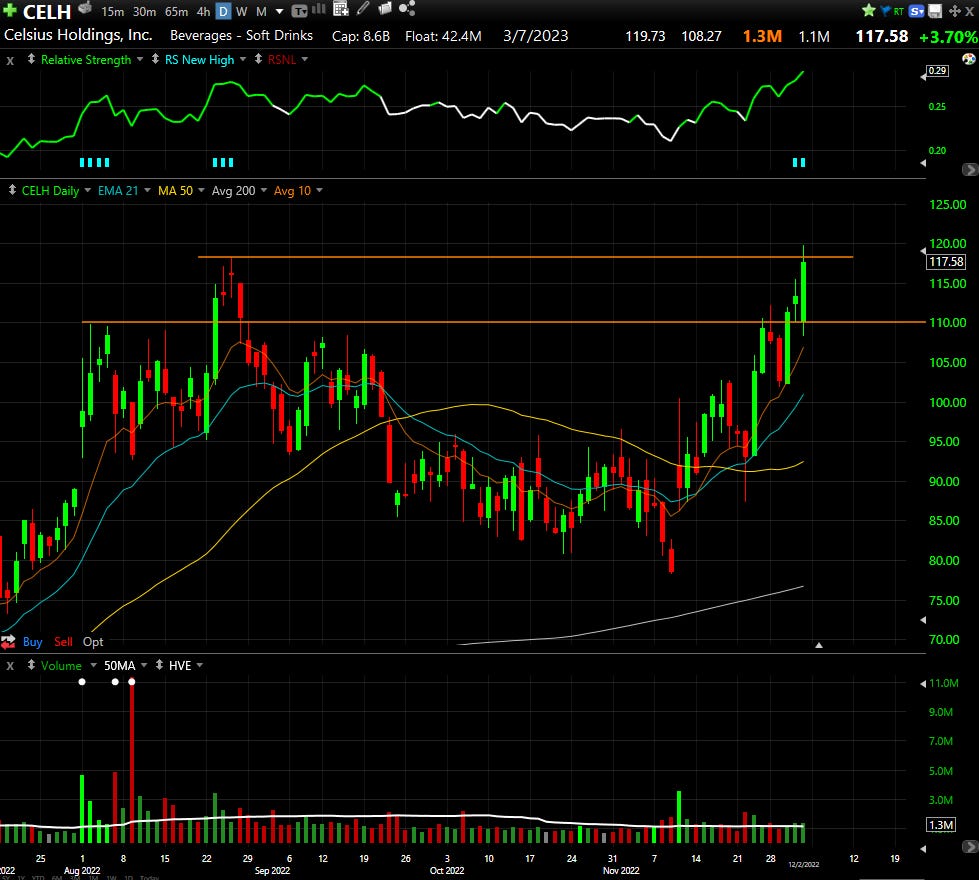Screen dimensions: 979x880
Task: Switch to 15m timeframe
Action: [x=112, y=11]
